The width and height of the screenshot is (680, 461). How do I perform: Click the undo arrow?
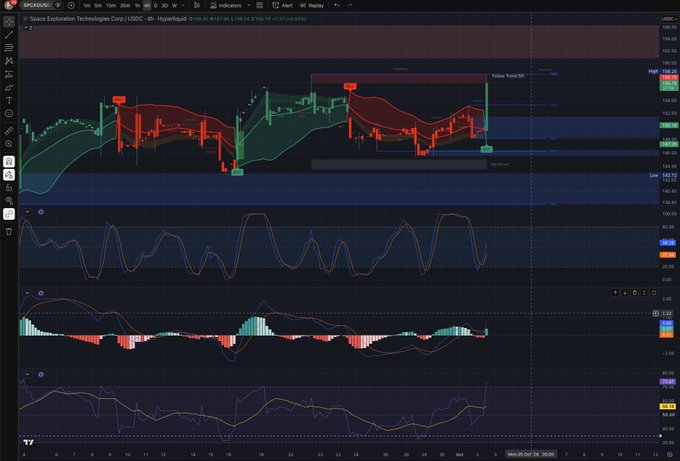337,6
